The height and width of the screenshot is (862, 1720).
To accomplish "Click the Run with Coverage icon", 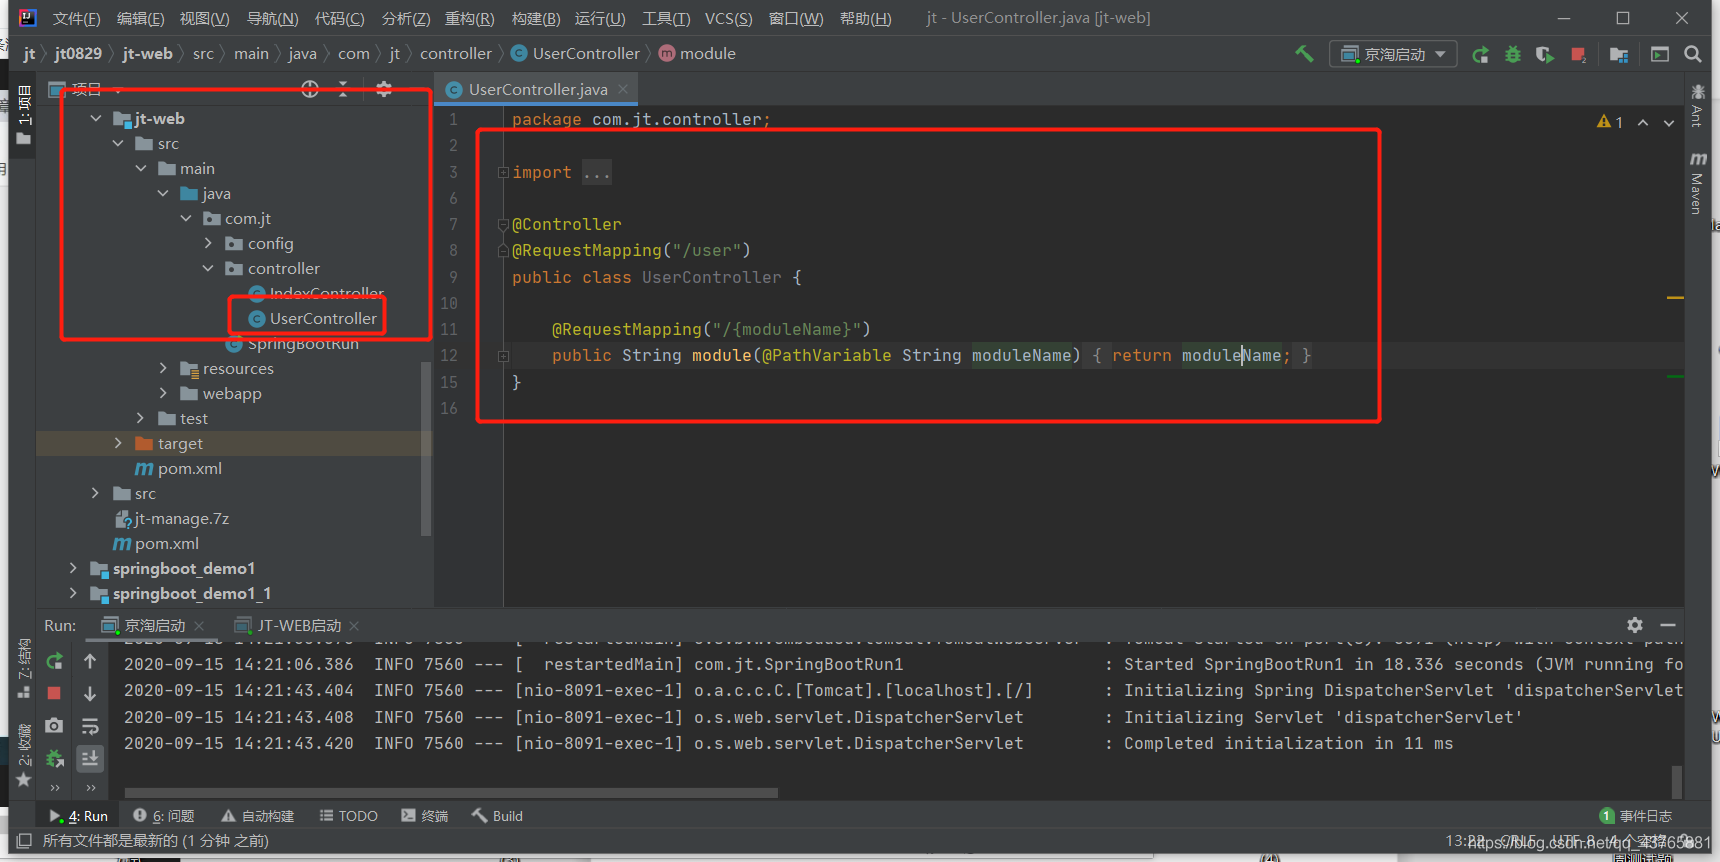I will (1545, 54).
